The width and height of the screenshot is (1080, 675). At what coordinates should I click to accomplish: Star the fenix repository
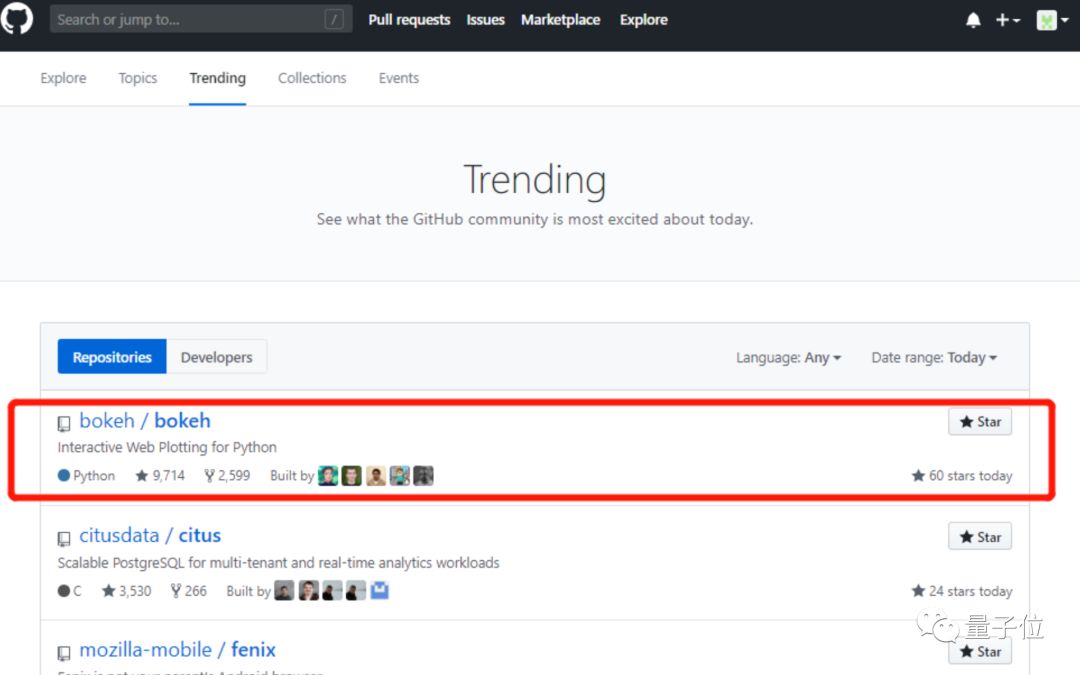[980, 651]
